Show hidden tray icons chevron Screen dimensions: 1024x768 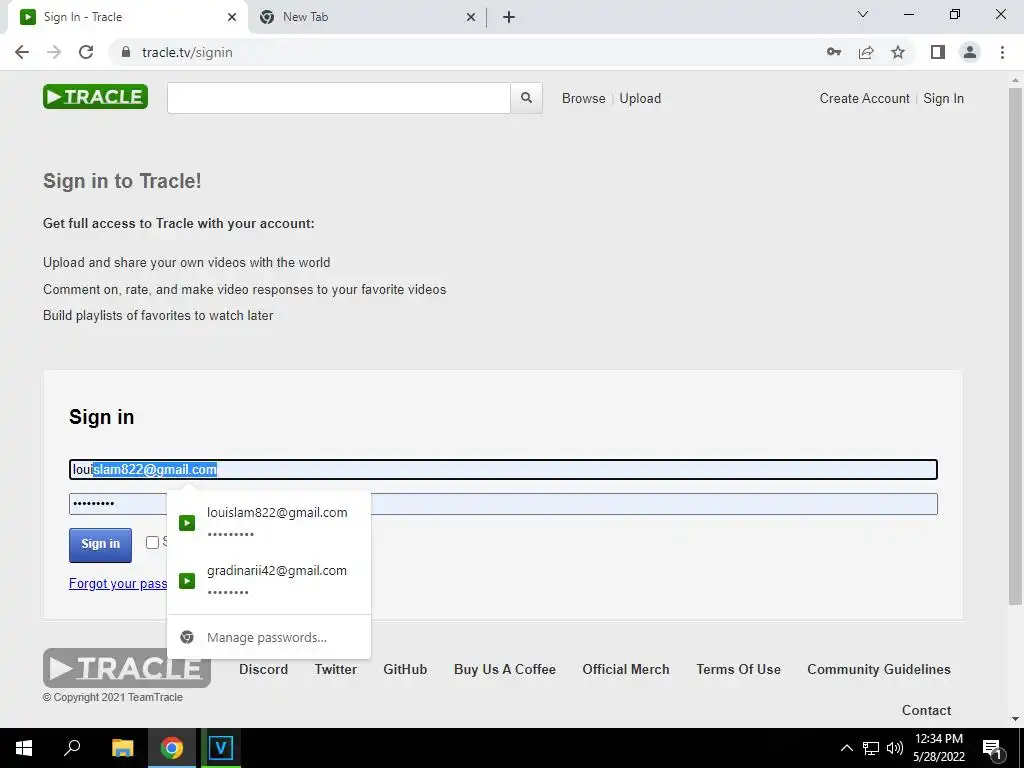coord(846,748)
